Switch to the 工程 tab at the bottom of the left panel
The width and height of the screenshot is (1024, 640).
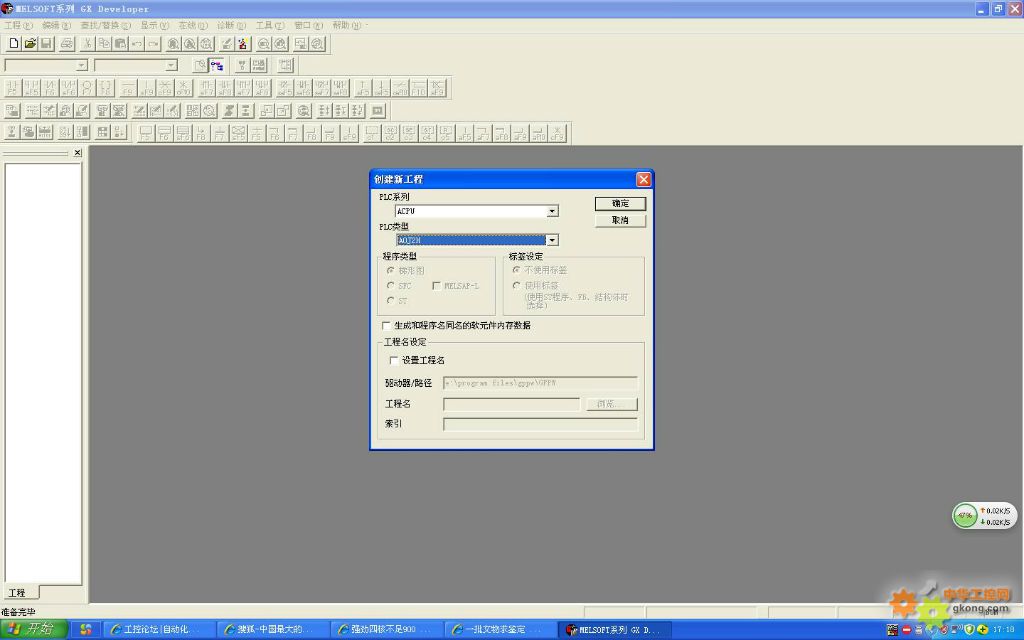tap(19, 592)
